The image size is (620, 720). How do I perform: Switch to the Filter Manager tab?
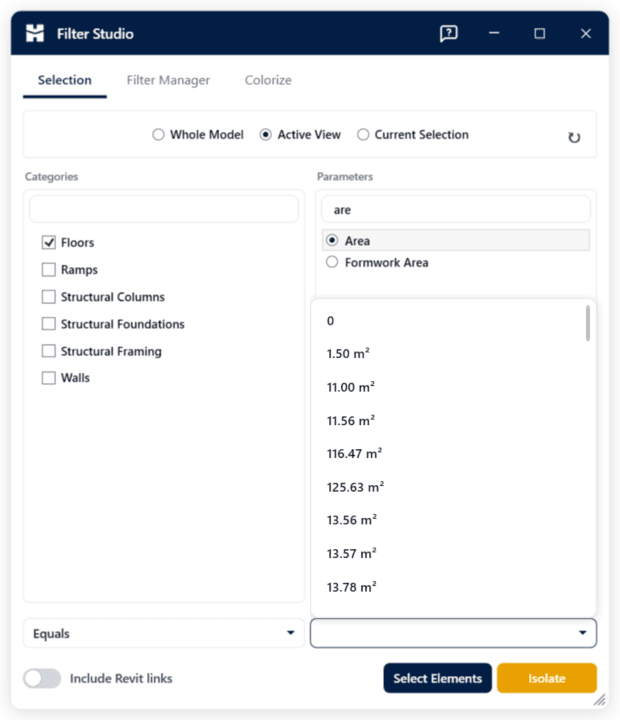coord(168,80)
